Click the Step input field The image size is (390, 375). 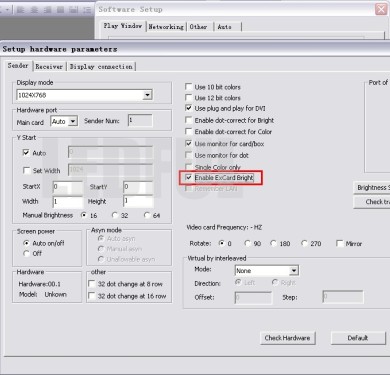click(x=343, y=297)
